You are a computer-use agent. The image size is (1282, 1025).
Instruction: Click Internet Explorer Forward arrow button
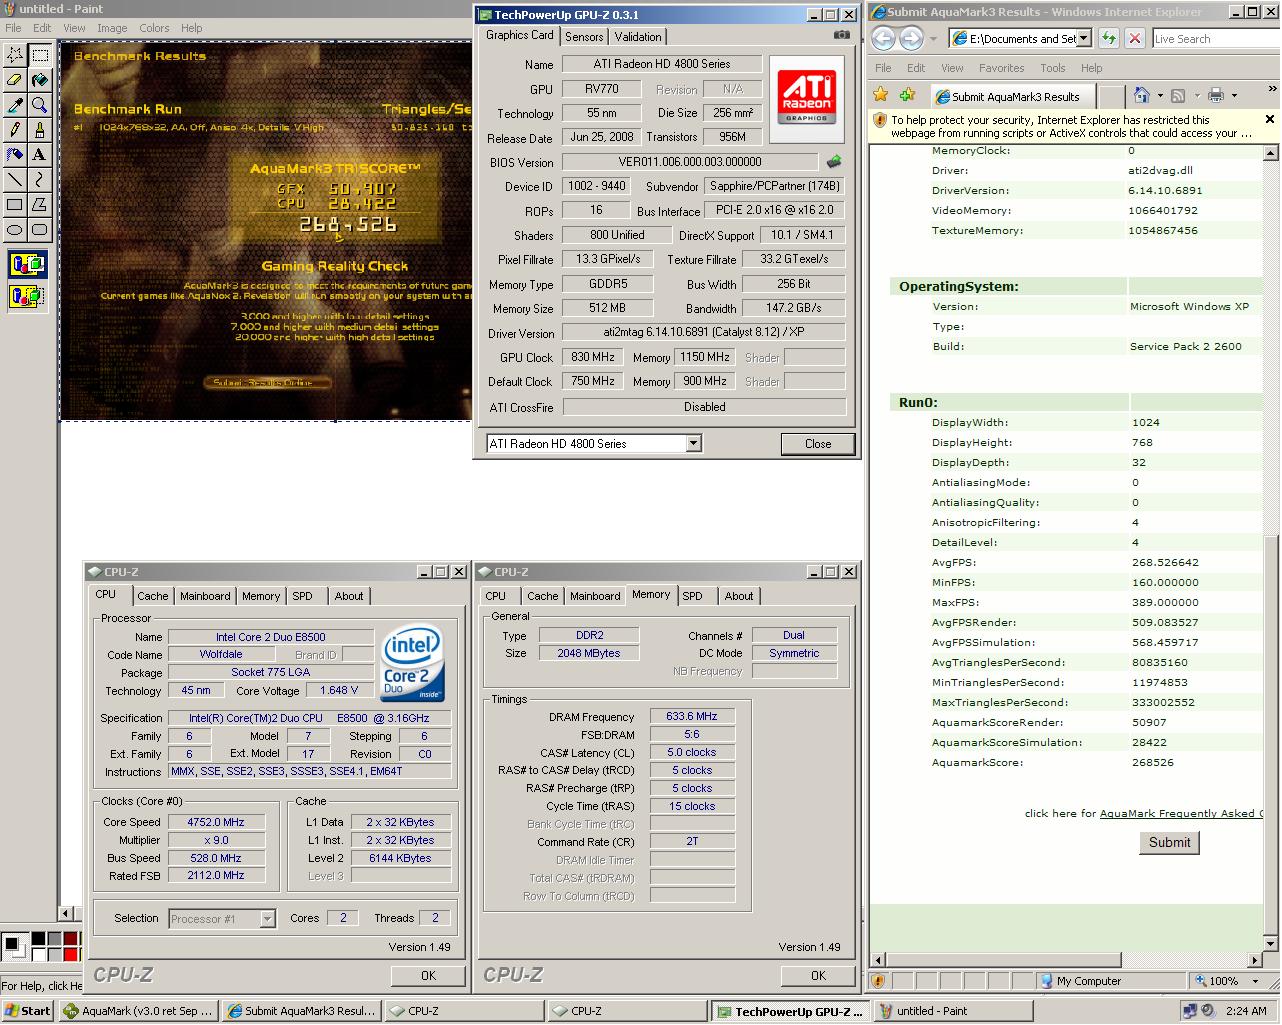coord(911,38)
